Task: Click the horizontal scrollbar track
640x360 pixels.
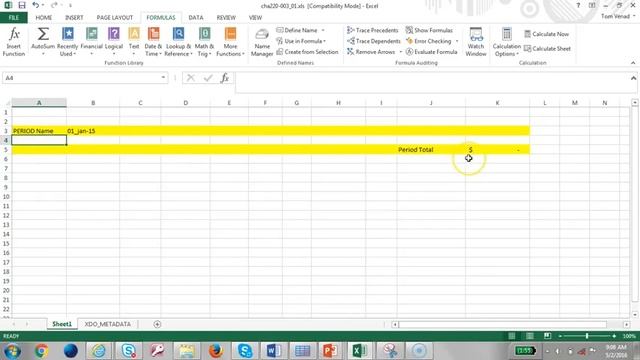Action: click(x=502, y=324)
